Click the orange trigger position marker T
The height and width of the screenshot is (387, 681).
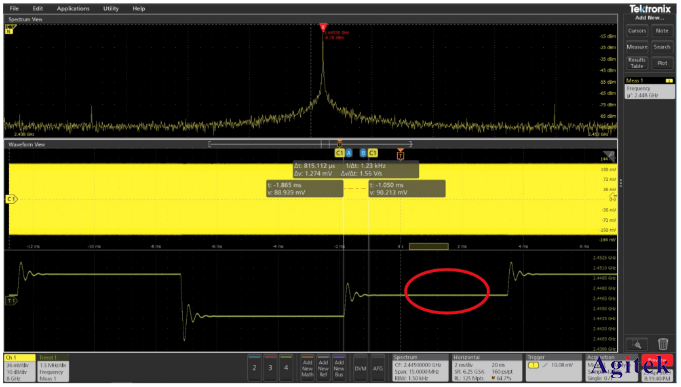400,154
